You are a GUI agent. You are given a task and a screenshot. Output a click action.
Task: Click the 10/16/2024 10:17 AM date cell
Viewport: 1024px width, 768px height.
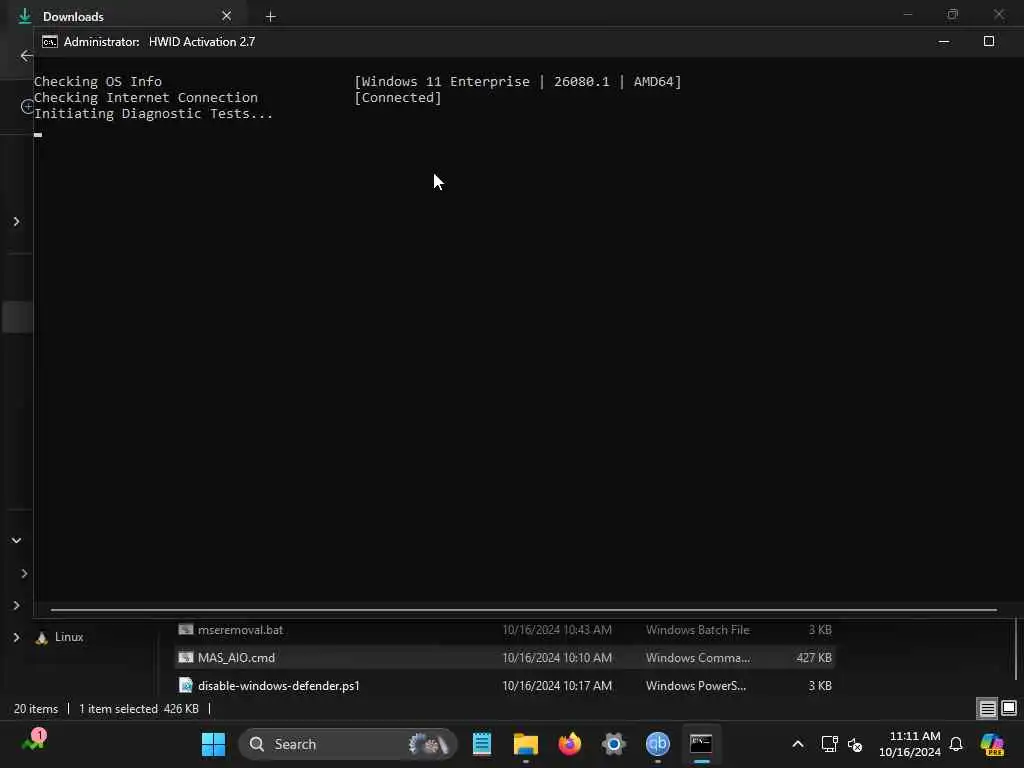(557, 686)
